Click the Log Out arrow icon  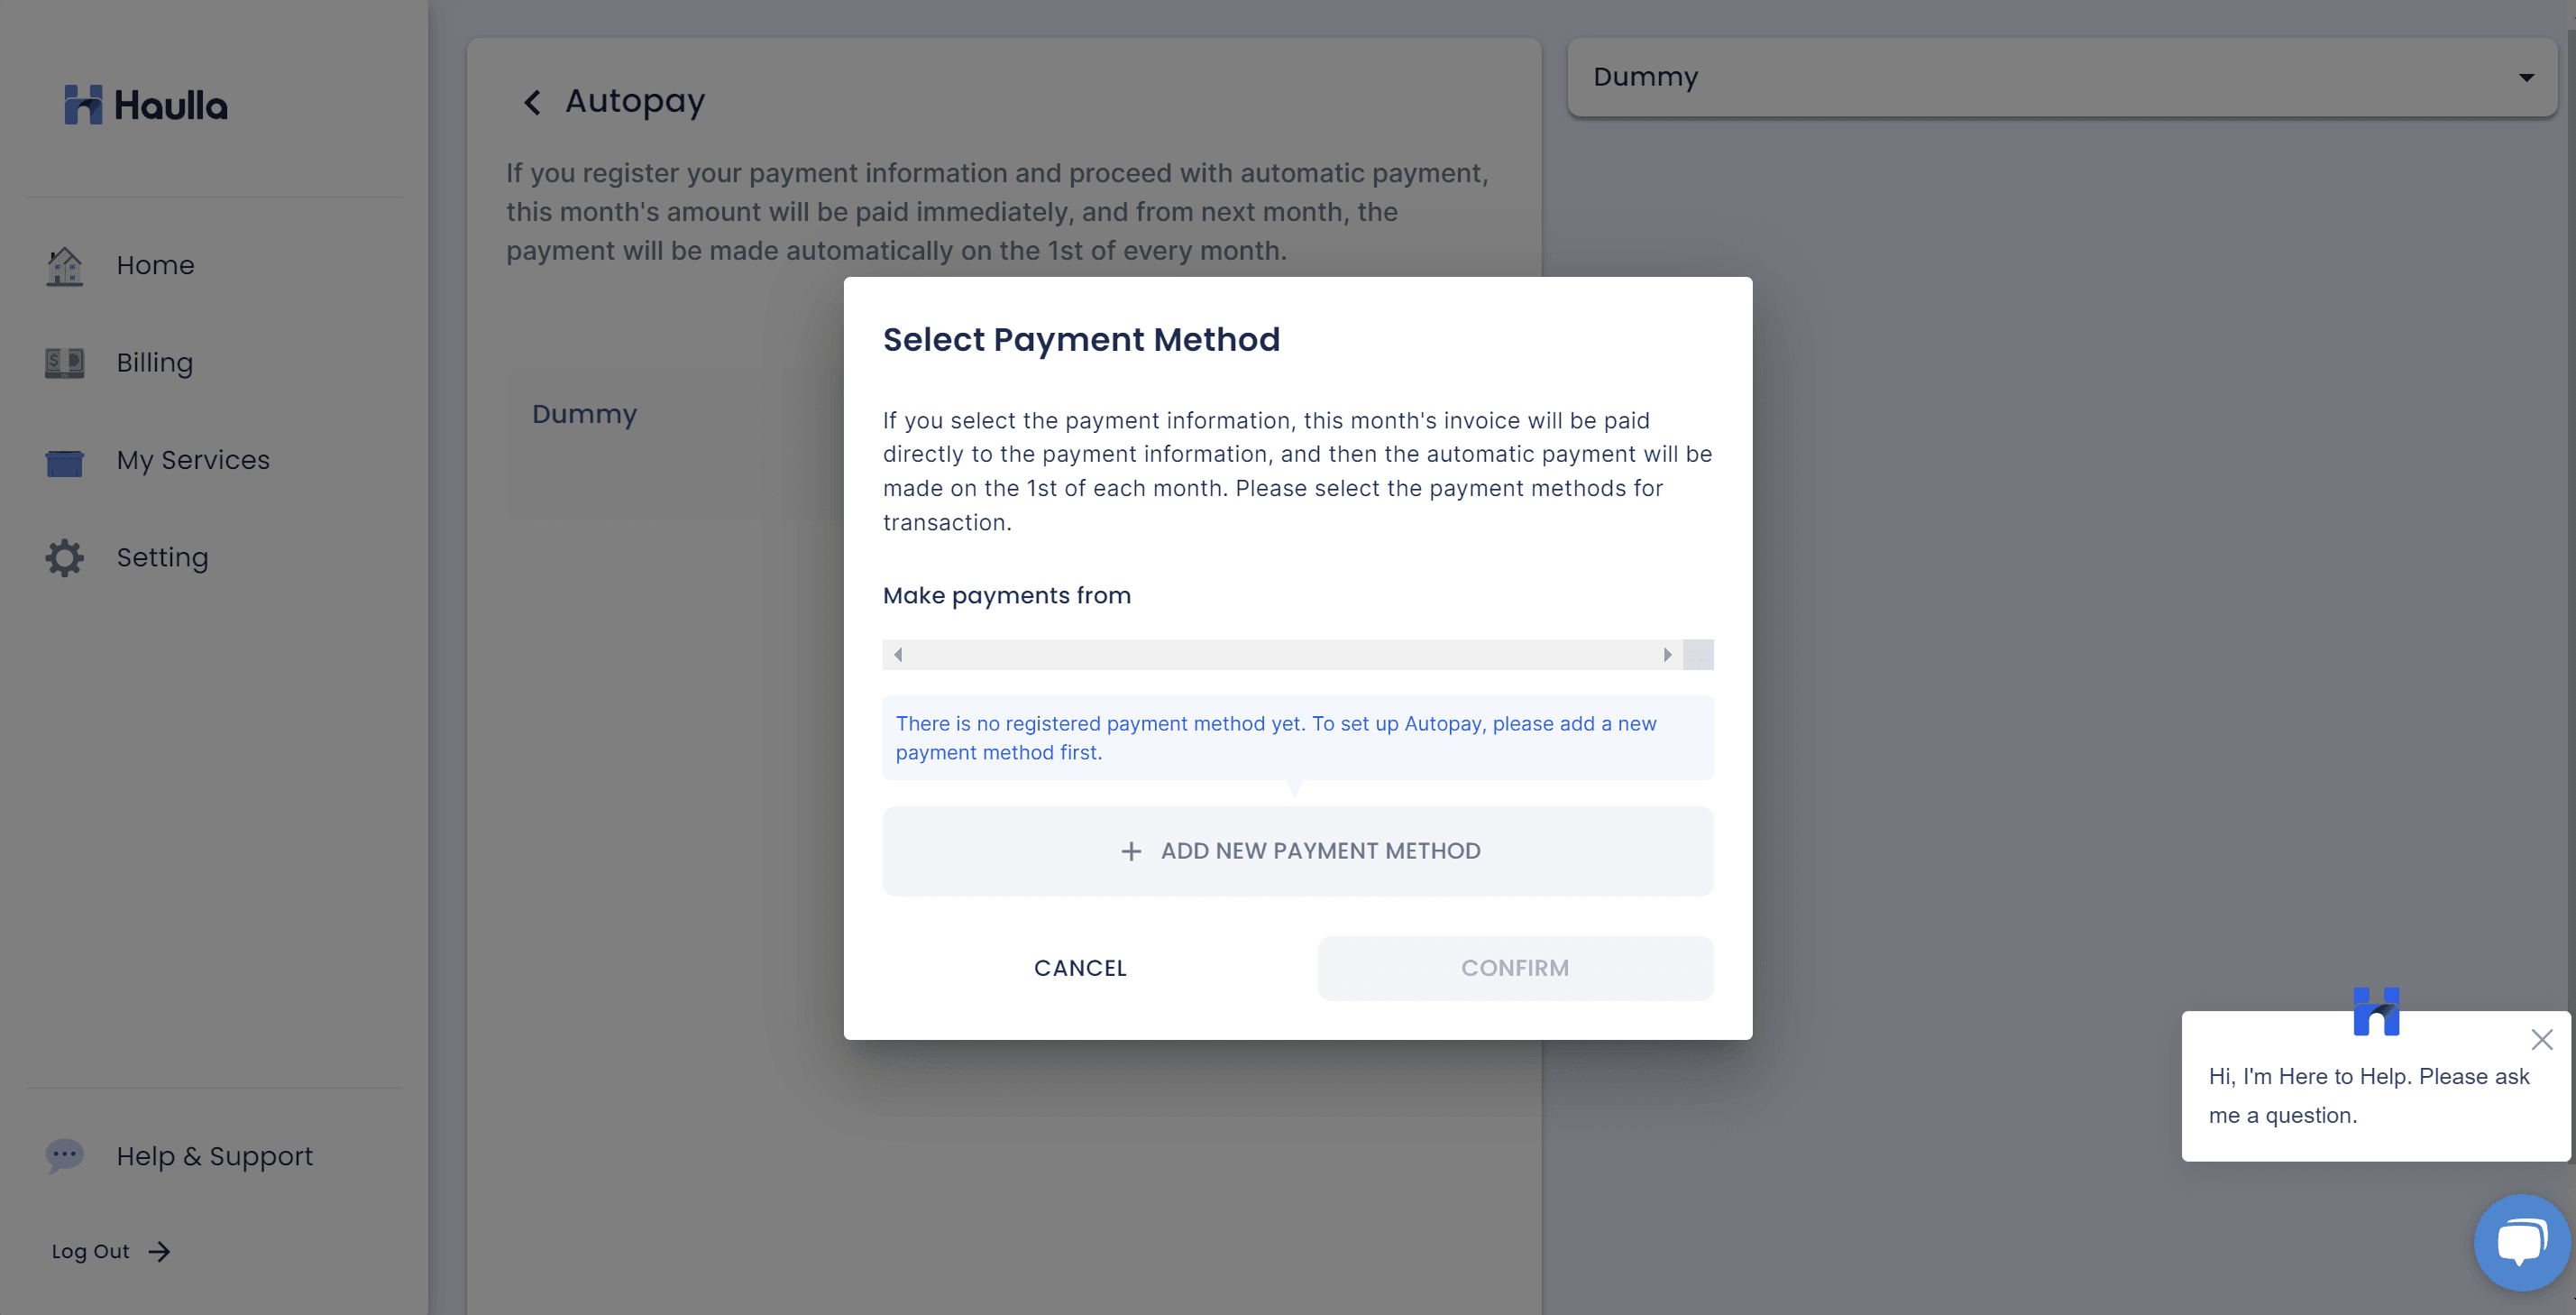click(160, 1252)
